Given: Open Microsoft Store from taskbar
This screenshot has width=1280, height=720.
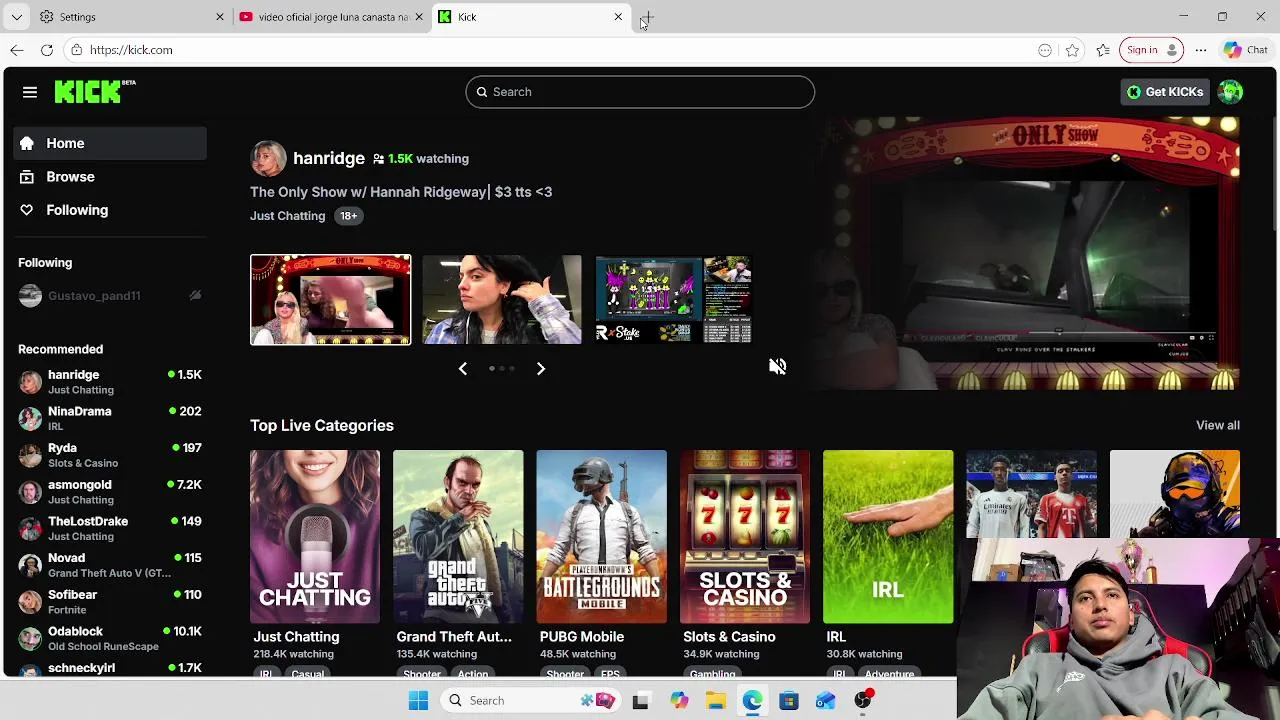Looking at the screenshot, I should point(789,701).
